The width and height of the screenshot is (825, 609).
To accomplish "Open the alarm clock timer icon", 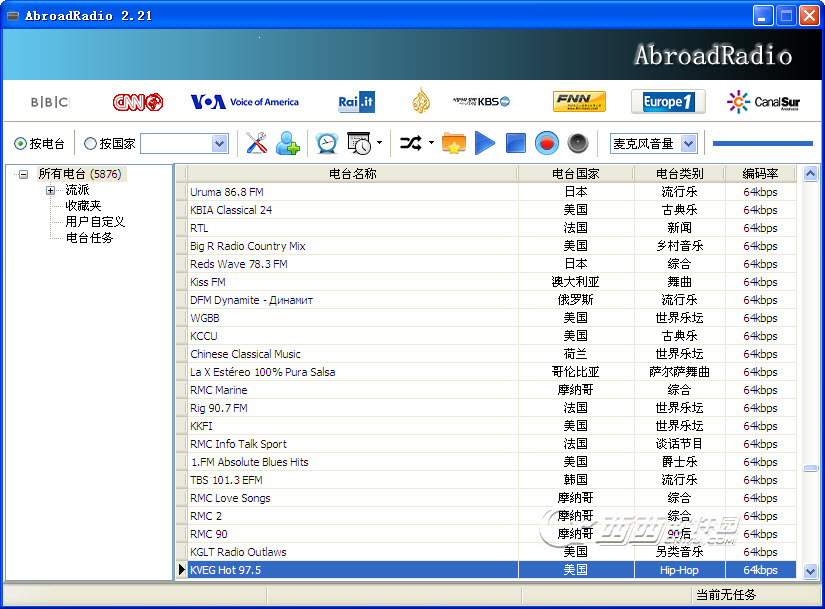I will (x=326, y=144).
